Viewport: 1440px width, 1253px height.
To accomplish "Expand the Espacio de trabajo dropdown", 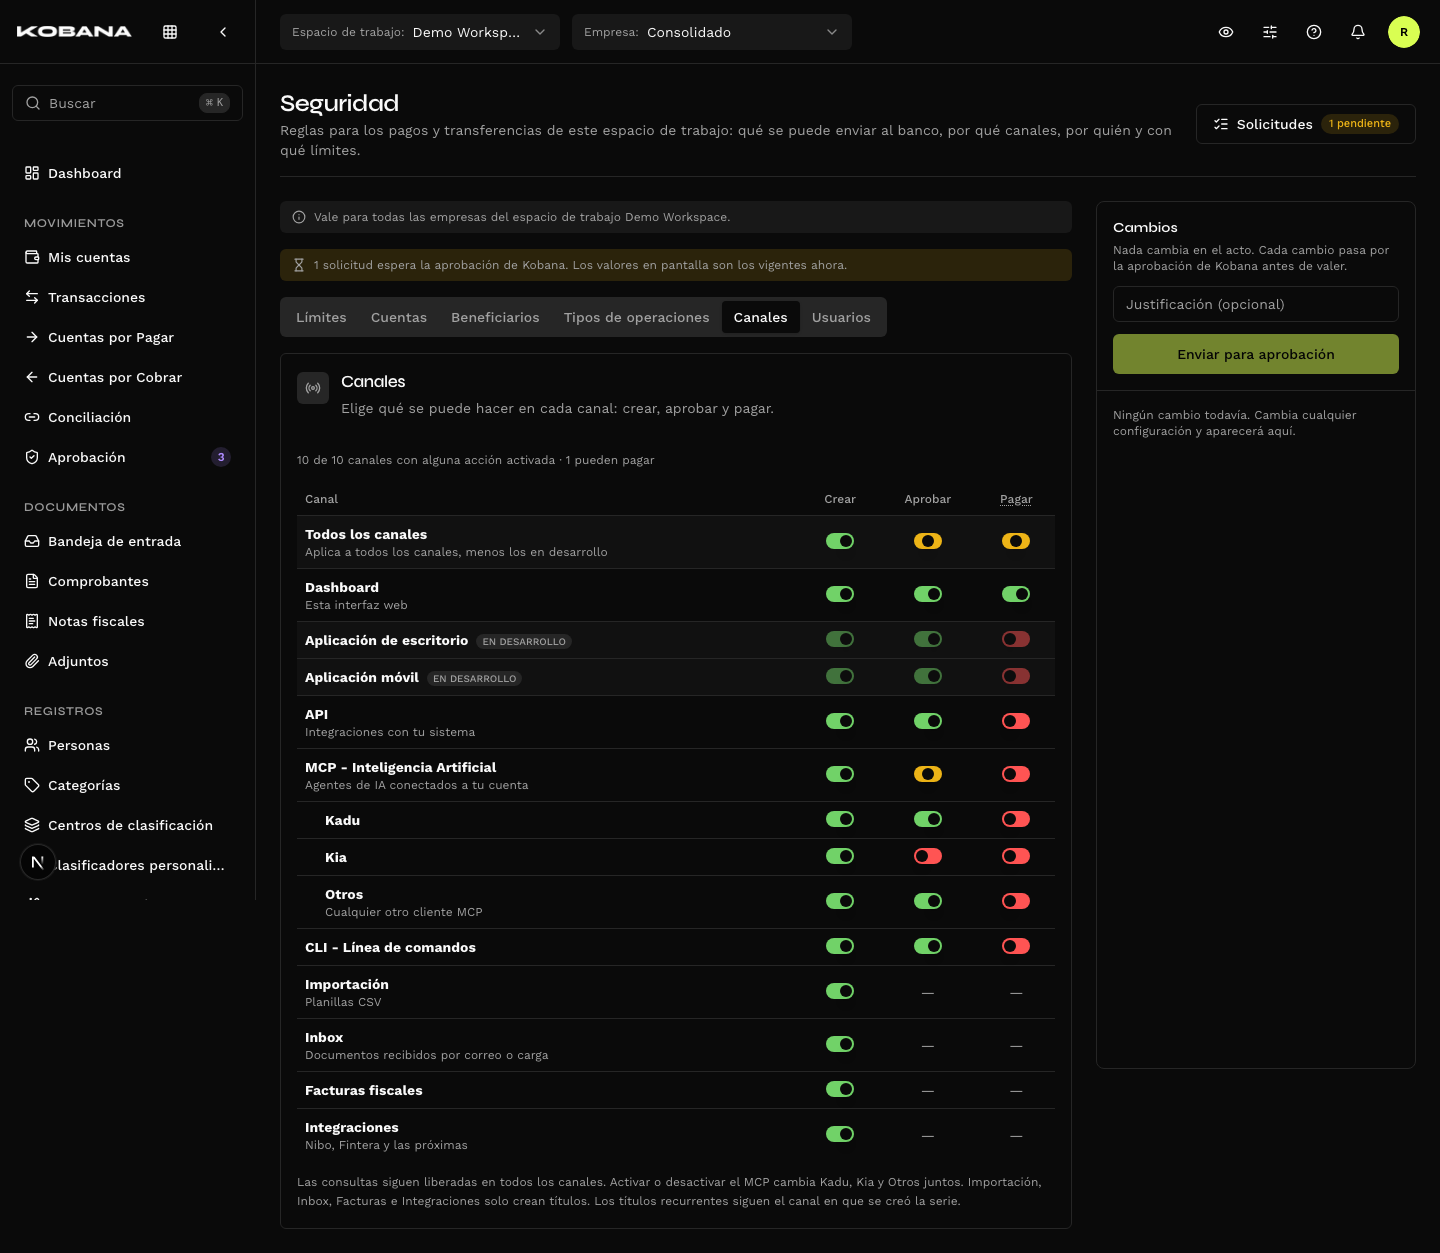I will [x=420, y=32].
